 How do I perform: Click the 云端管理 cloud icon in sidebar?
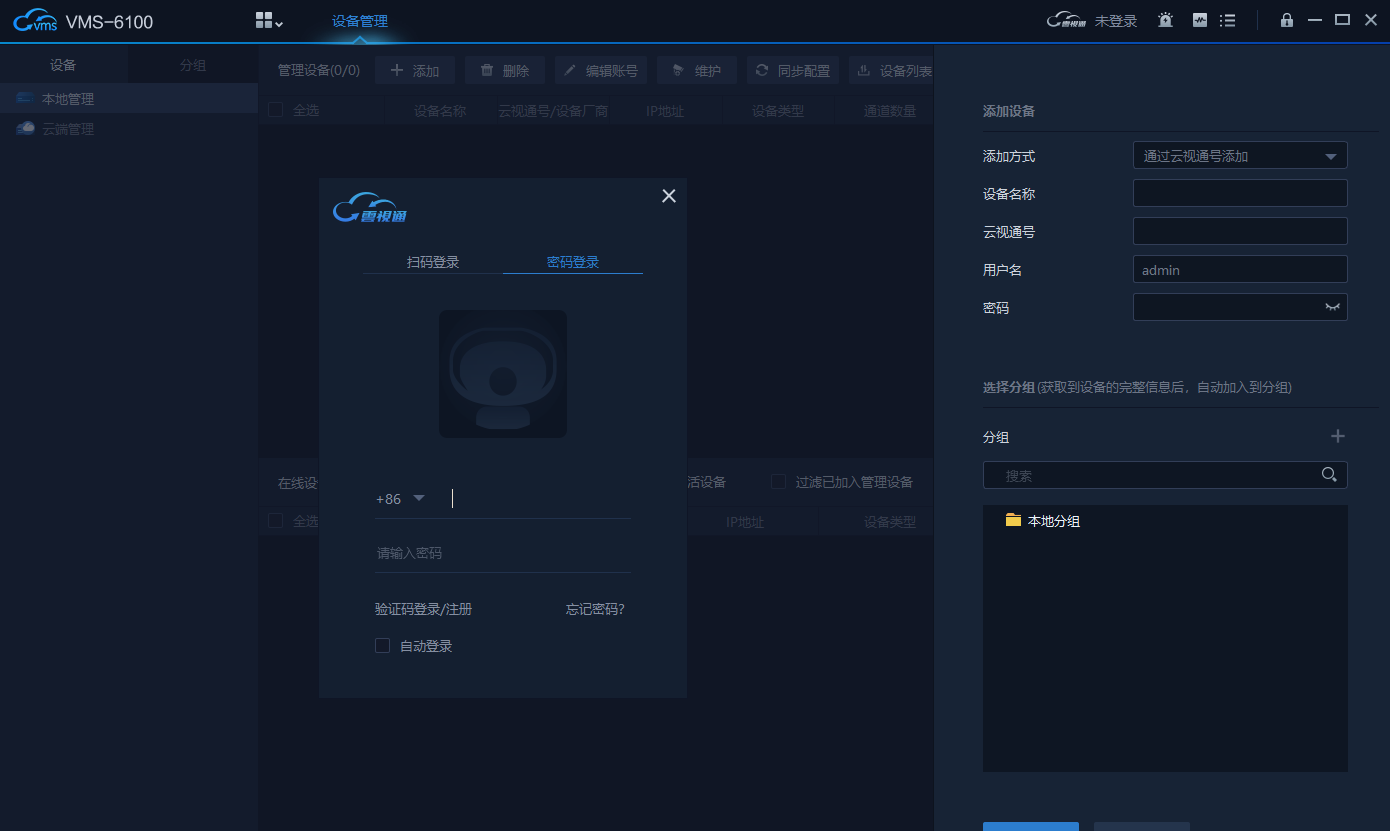point(26,128)
